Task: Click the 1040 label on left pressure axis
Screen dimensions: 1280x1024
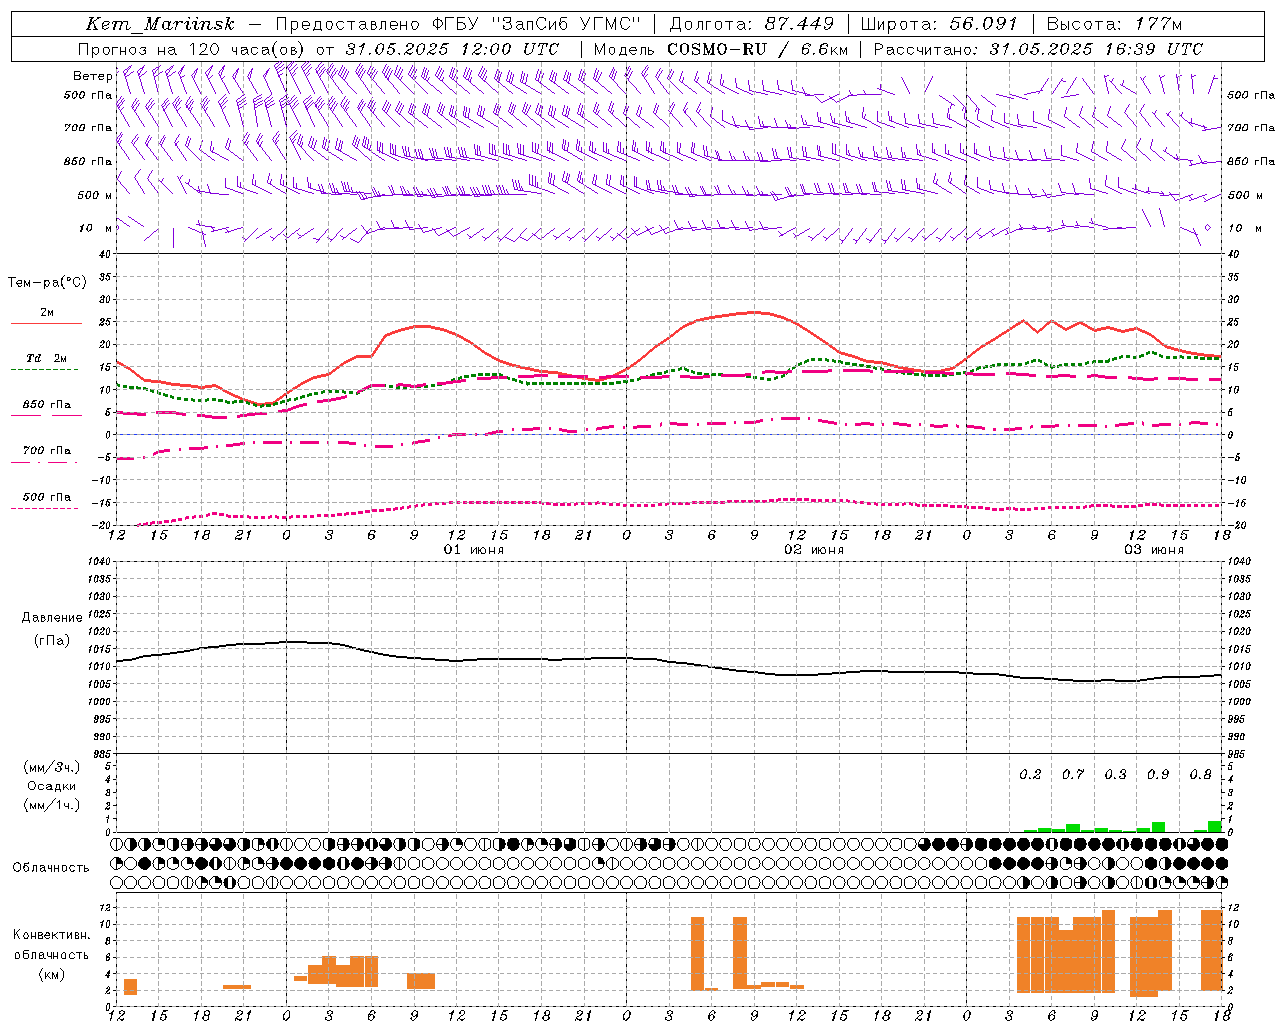Action: (100, 562)
